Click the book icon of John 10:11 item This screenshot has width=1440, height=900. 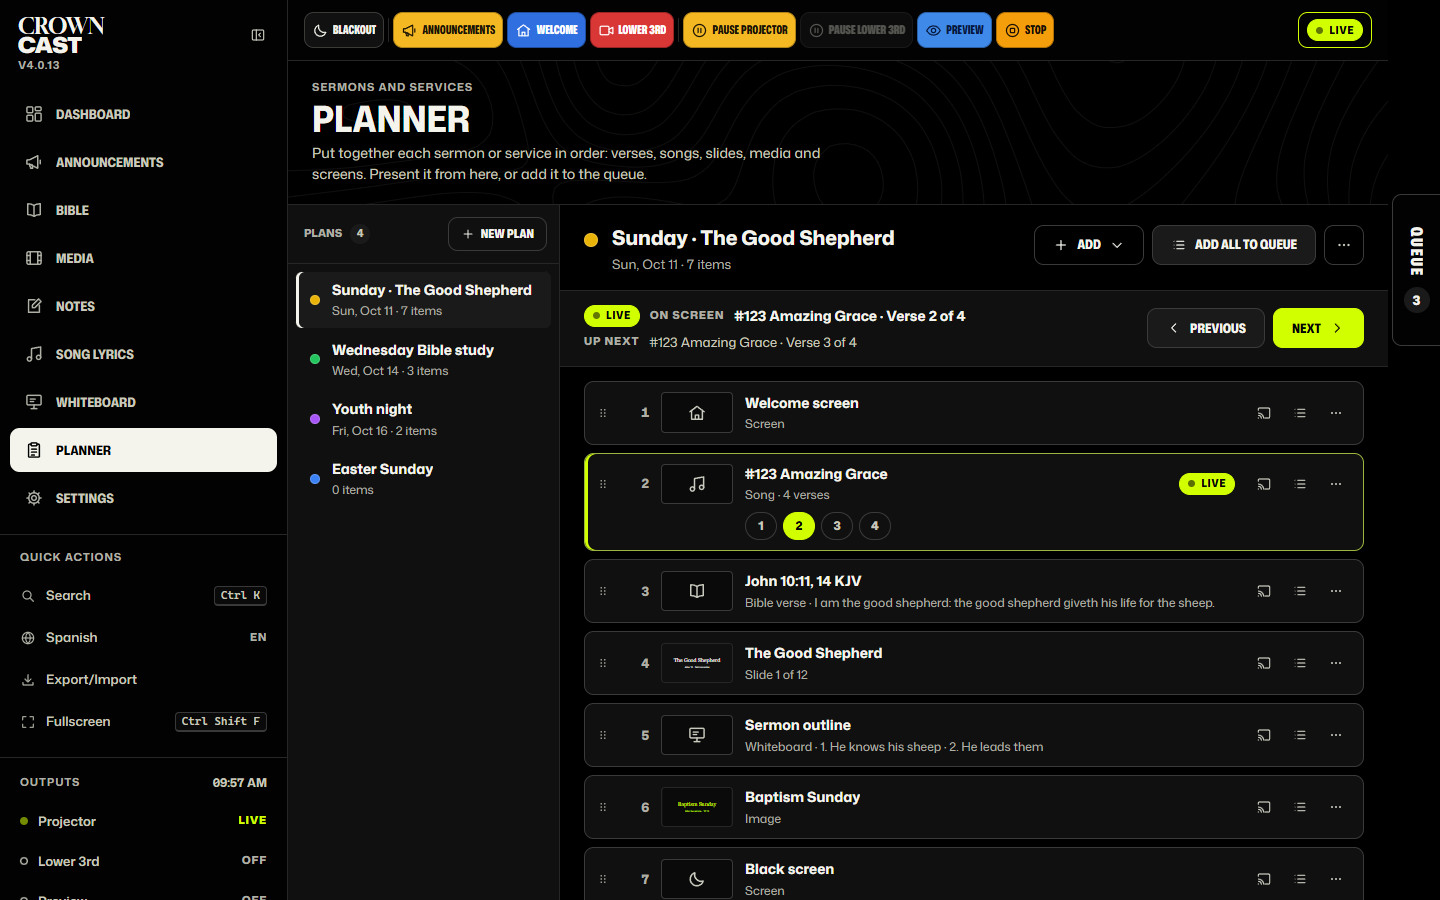(x=697, y=591)
